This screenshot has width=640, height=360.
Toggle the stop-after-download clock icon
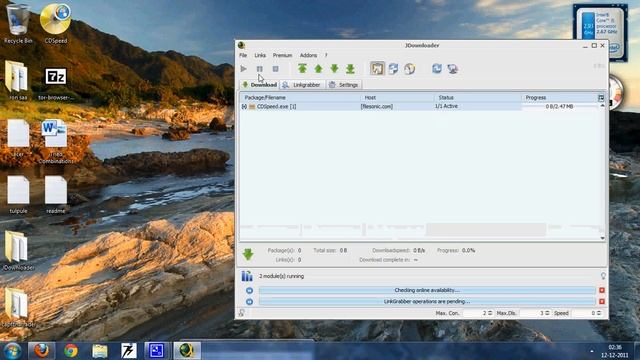tap(409, 69)
